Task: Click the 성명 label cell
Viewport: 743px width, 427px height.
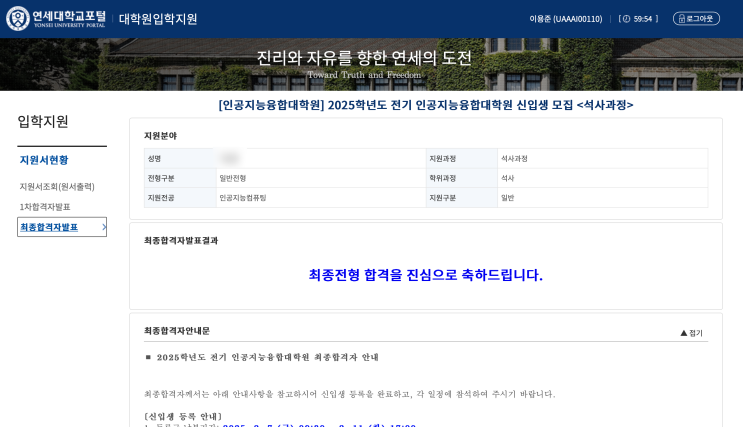Action: coord(180,158)
